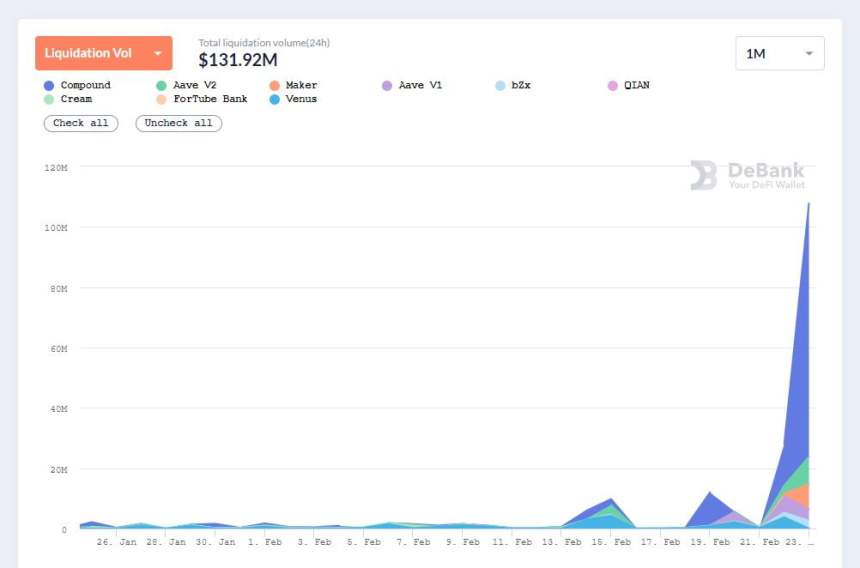
Task: Click the orange Maker color dot
Action: [274, 86]
